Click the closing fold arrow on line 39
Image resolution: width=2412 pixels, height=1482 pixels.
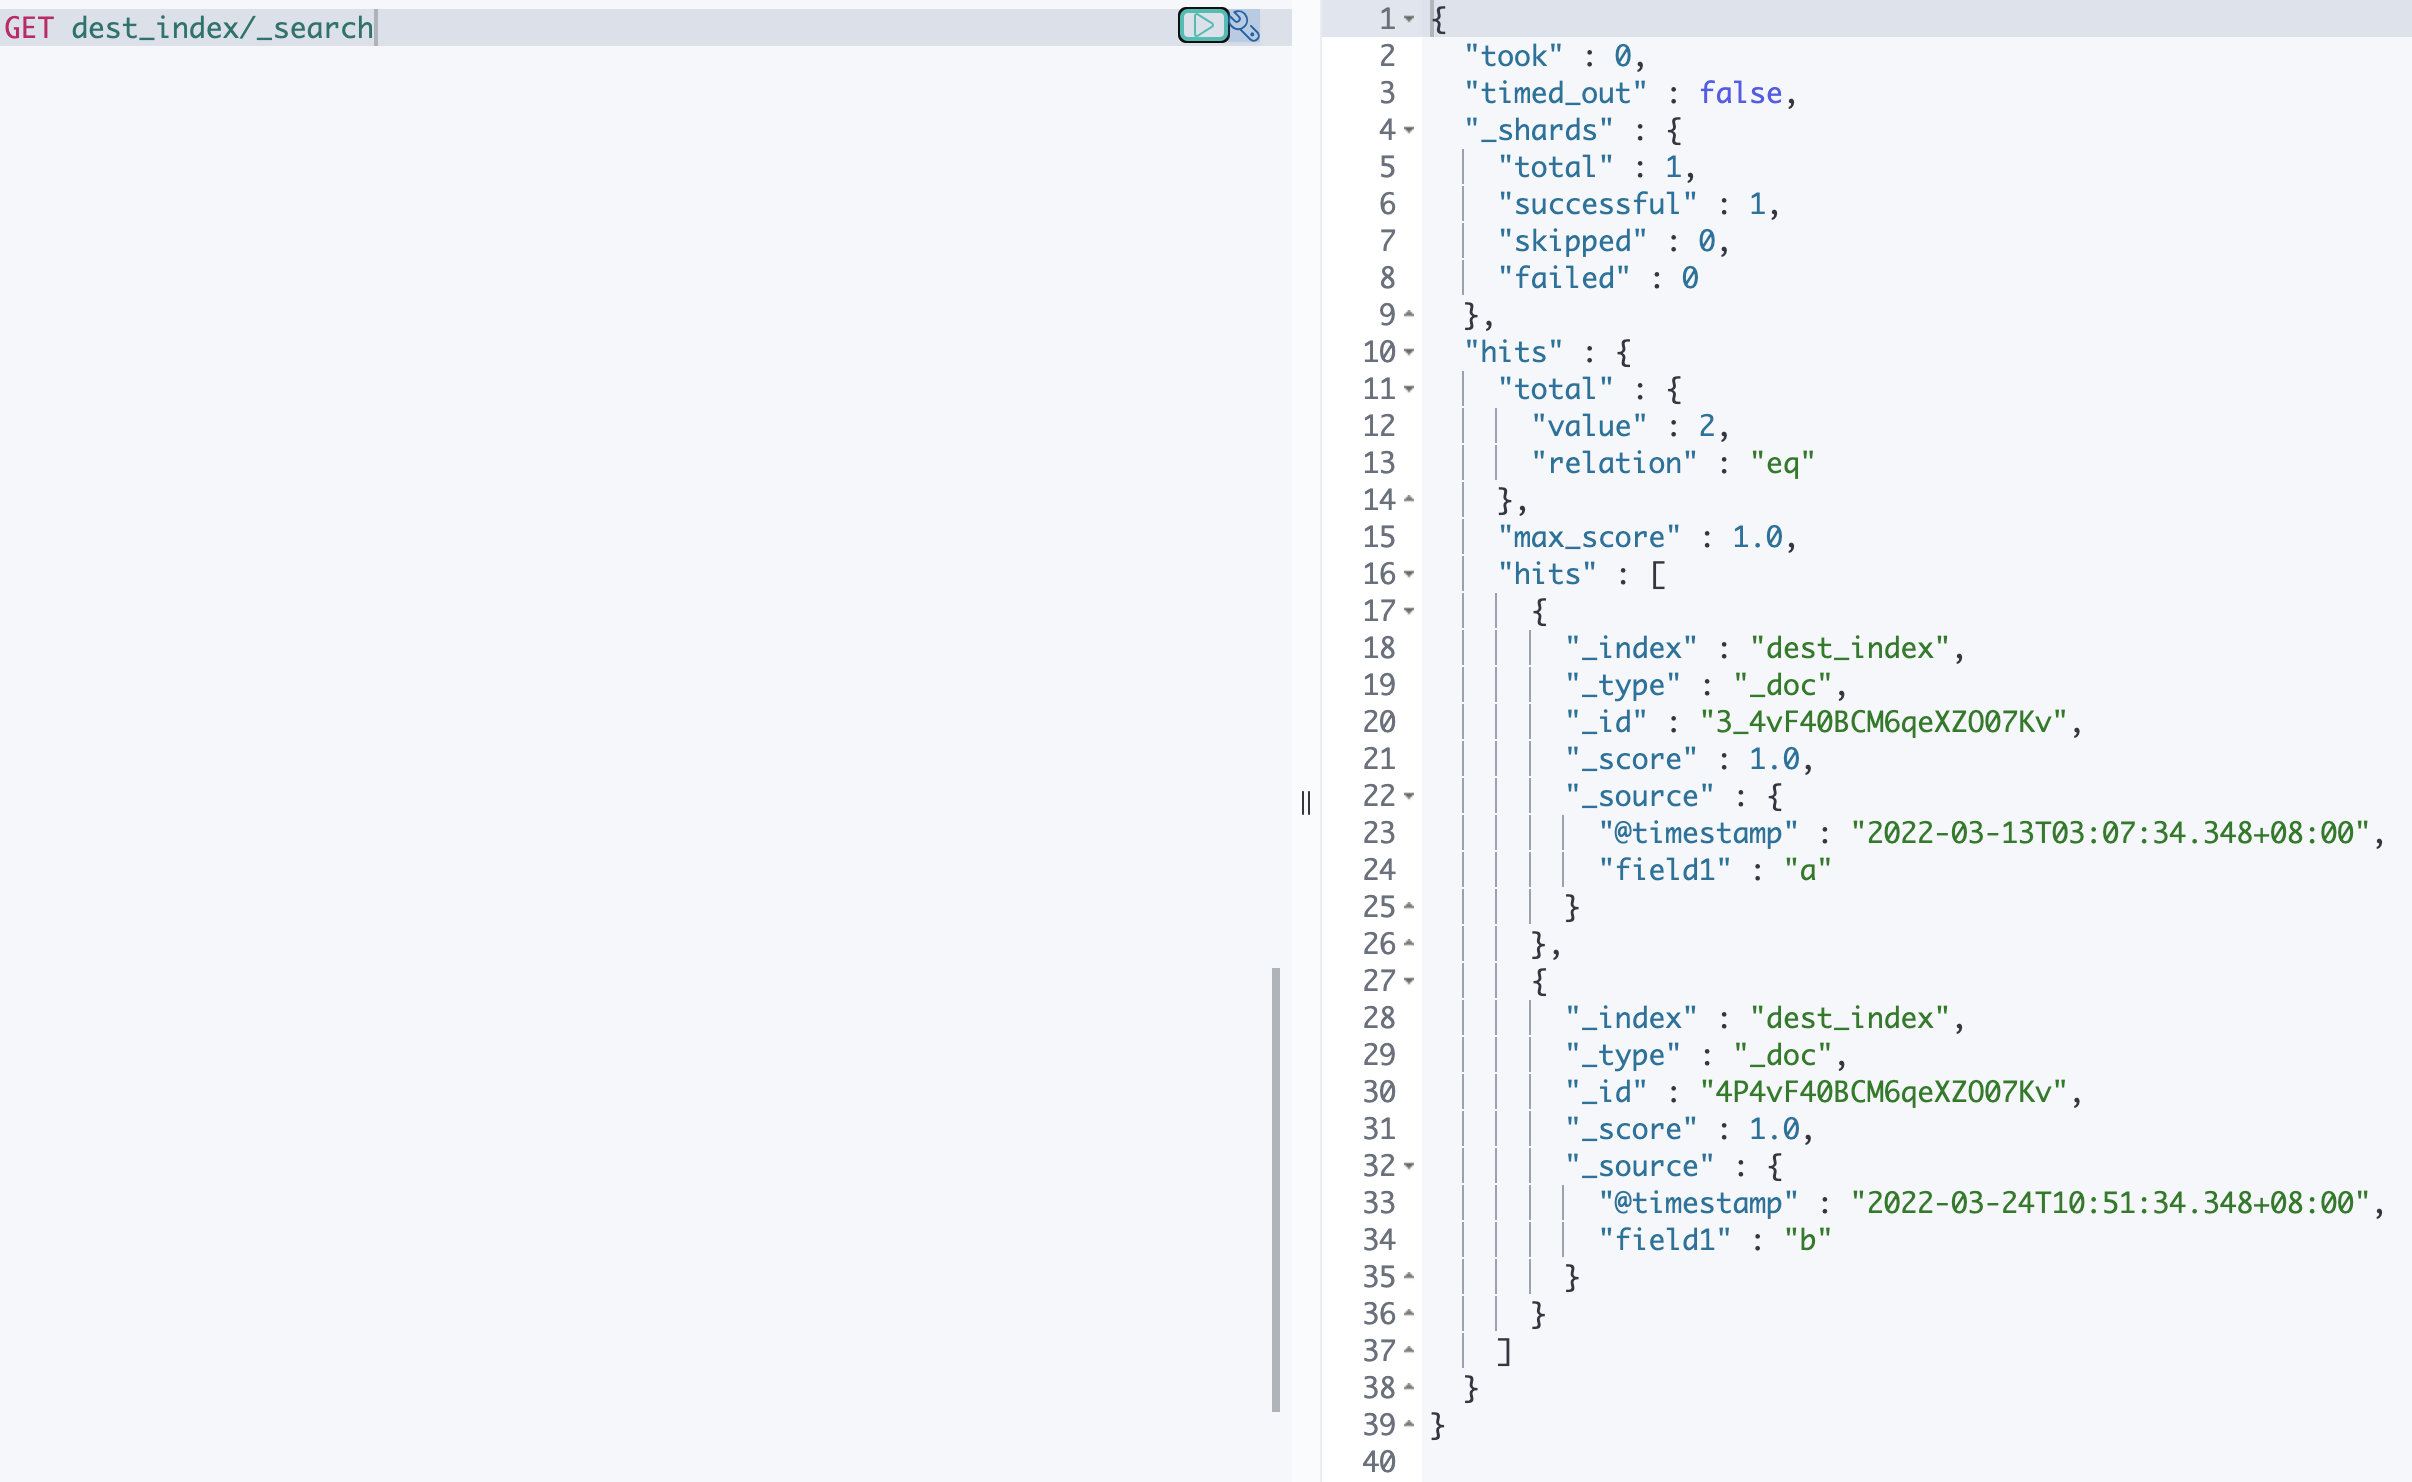coord(1409,1424)
